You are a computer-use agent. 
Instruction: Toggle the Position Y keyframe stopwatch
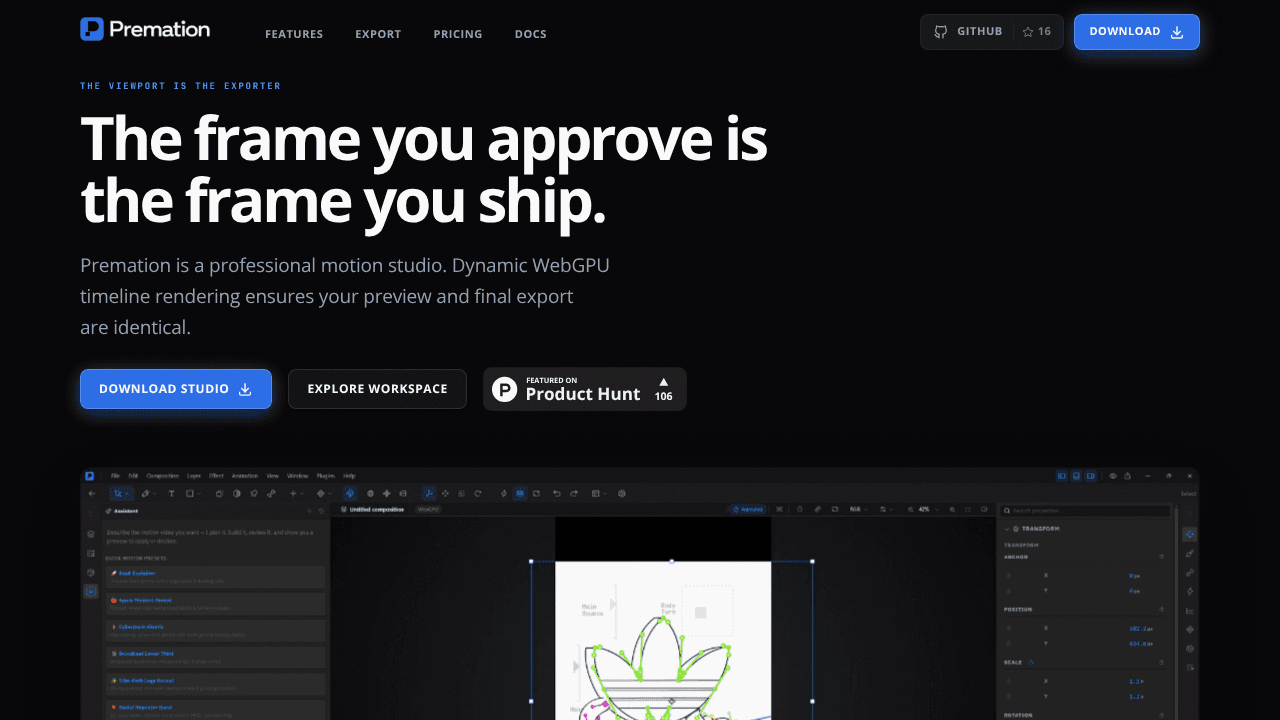pyautogui.click(x=1008, y=644)
